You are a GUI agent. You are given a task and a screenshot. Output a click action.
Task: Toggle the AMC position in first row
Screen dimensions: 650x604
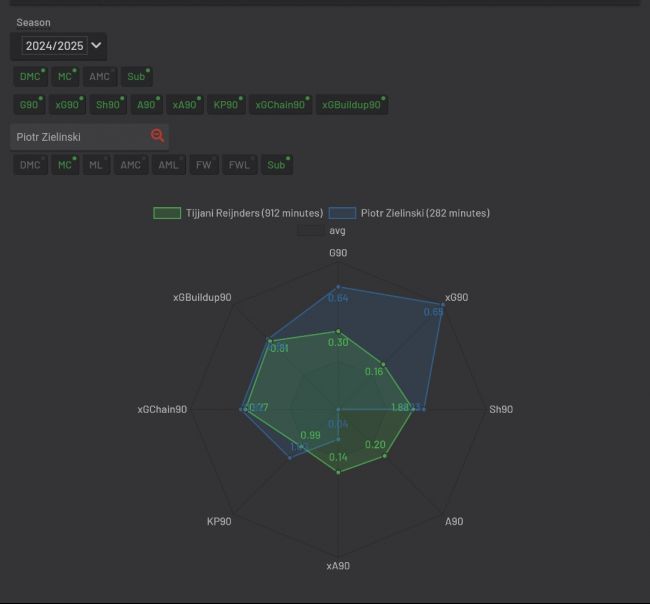pyautogui.click(x=100, y=77)
